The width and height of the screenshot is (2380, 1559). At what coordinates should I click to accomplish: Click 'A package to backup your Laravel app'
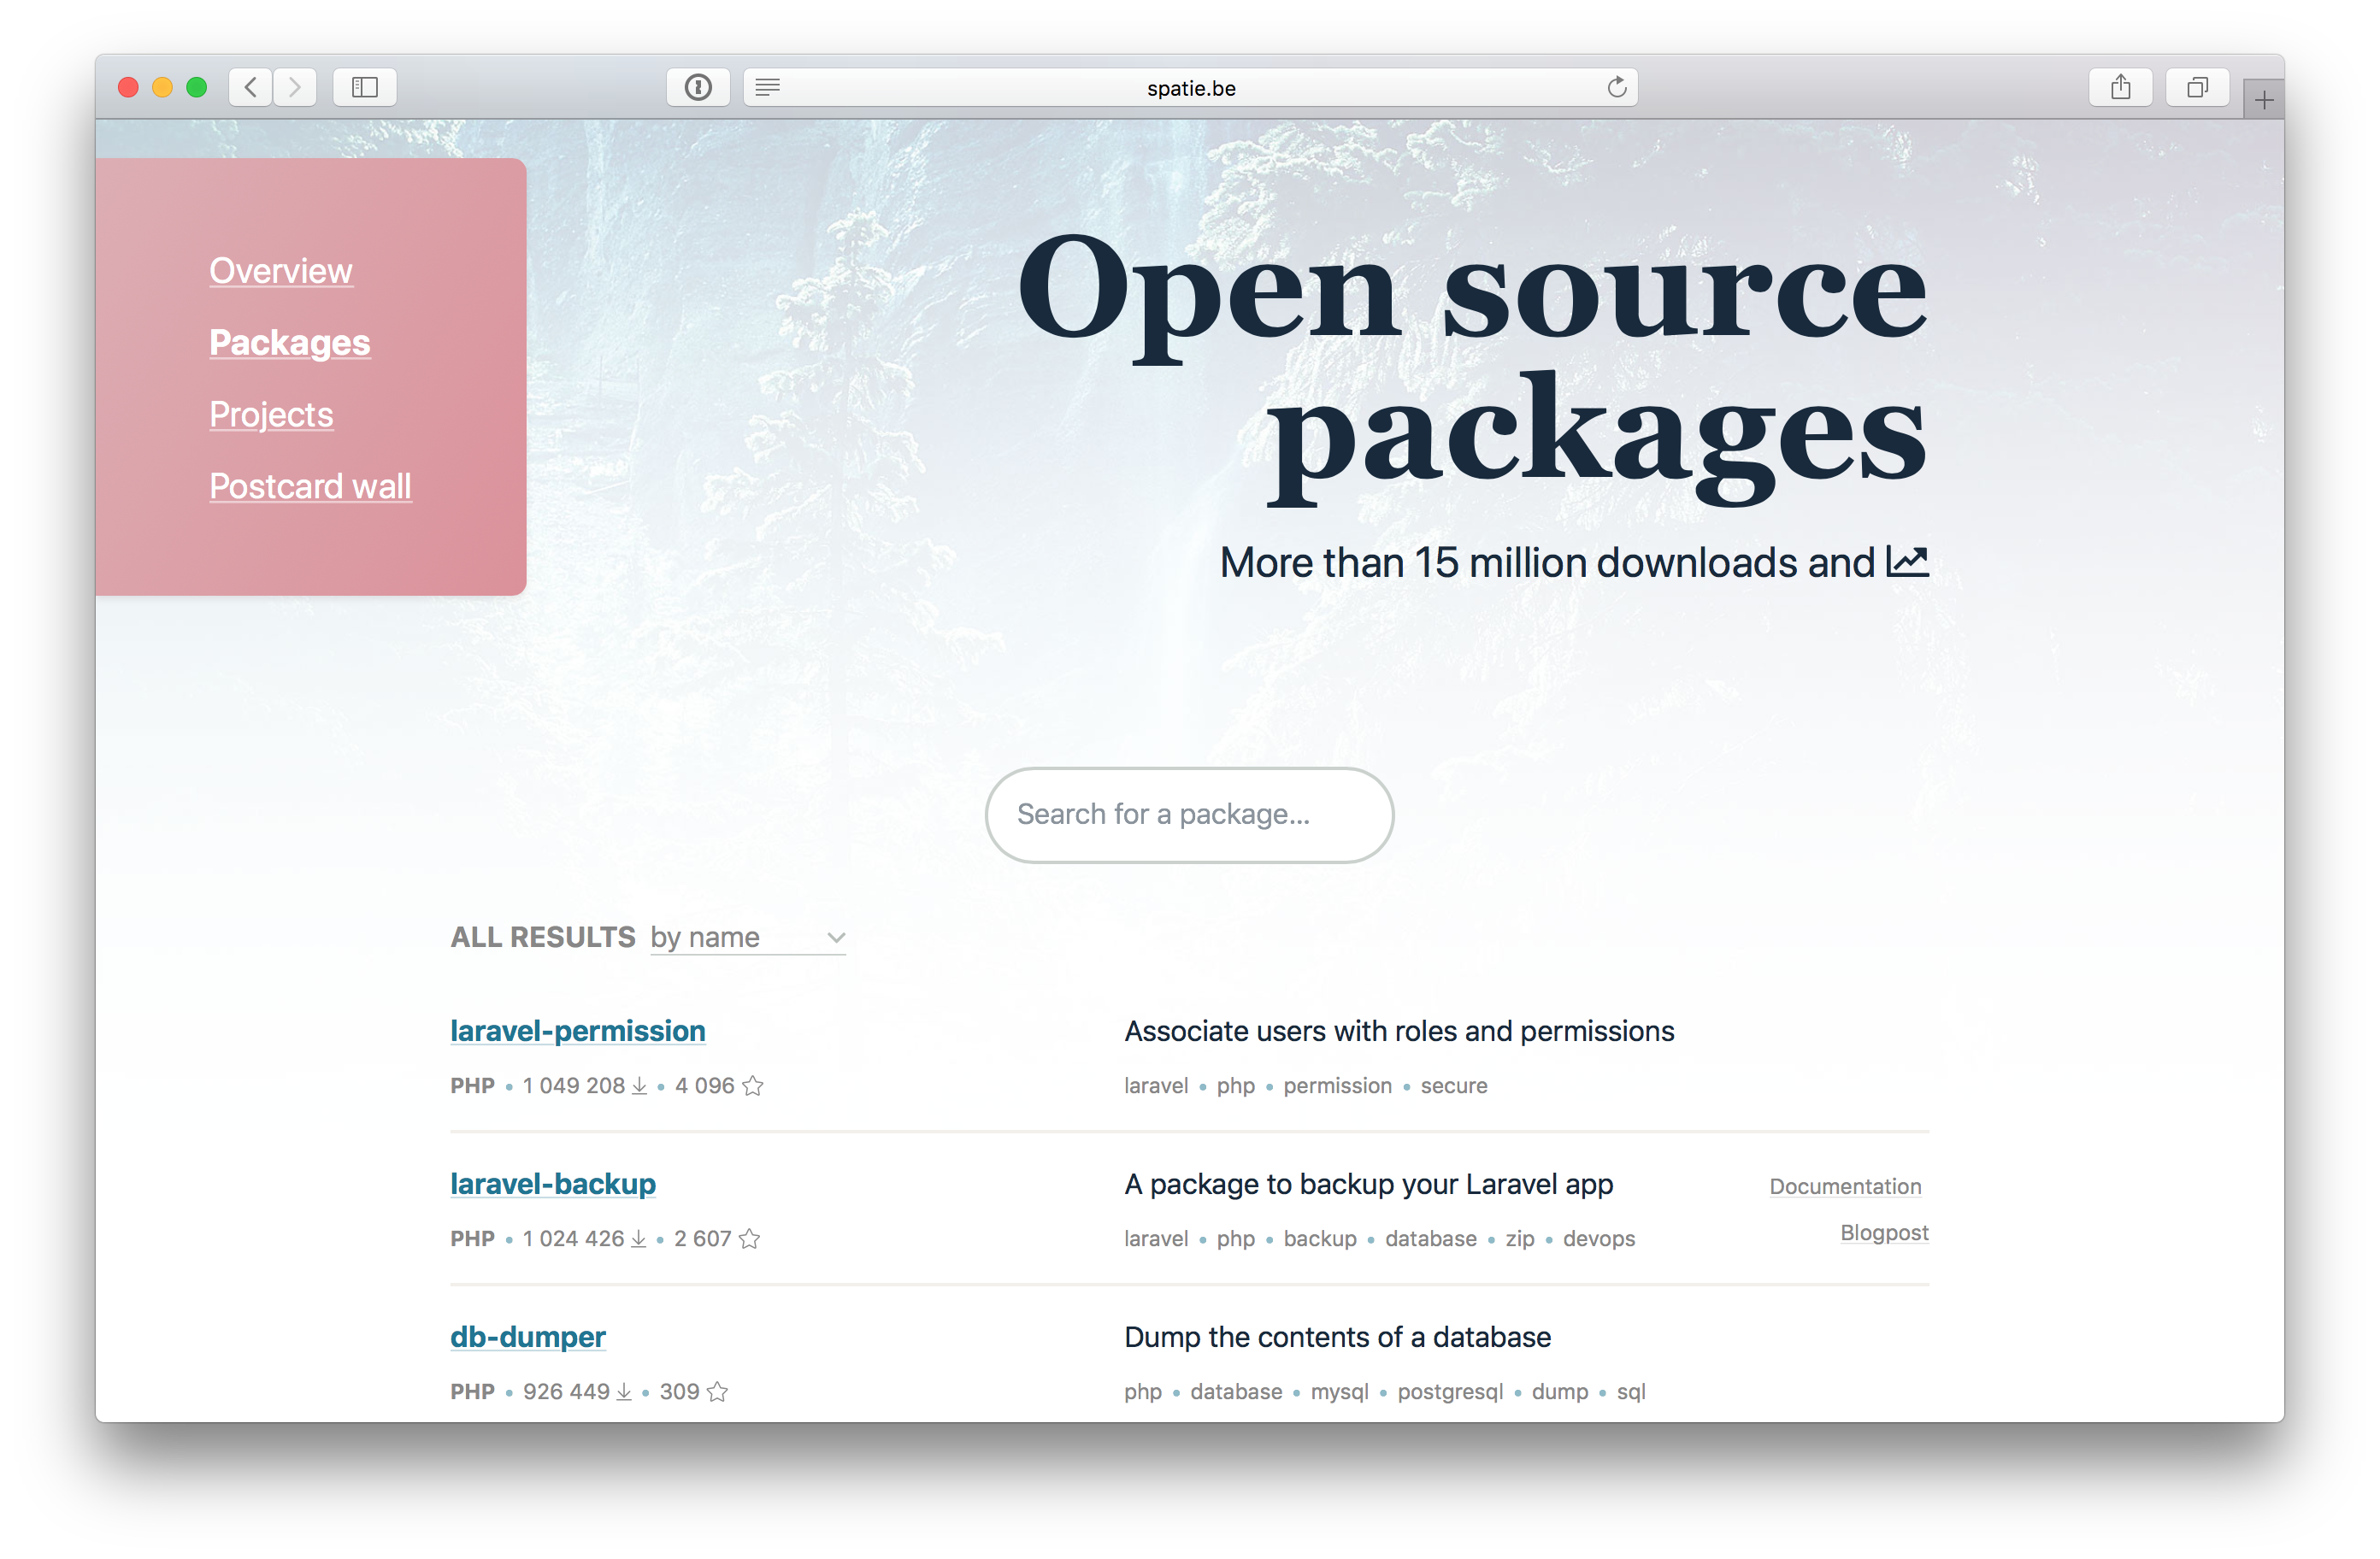pos(1368,1184)
